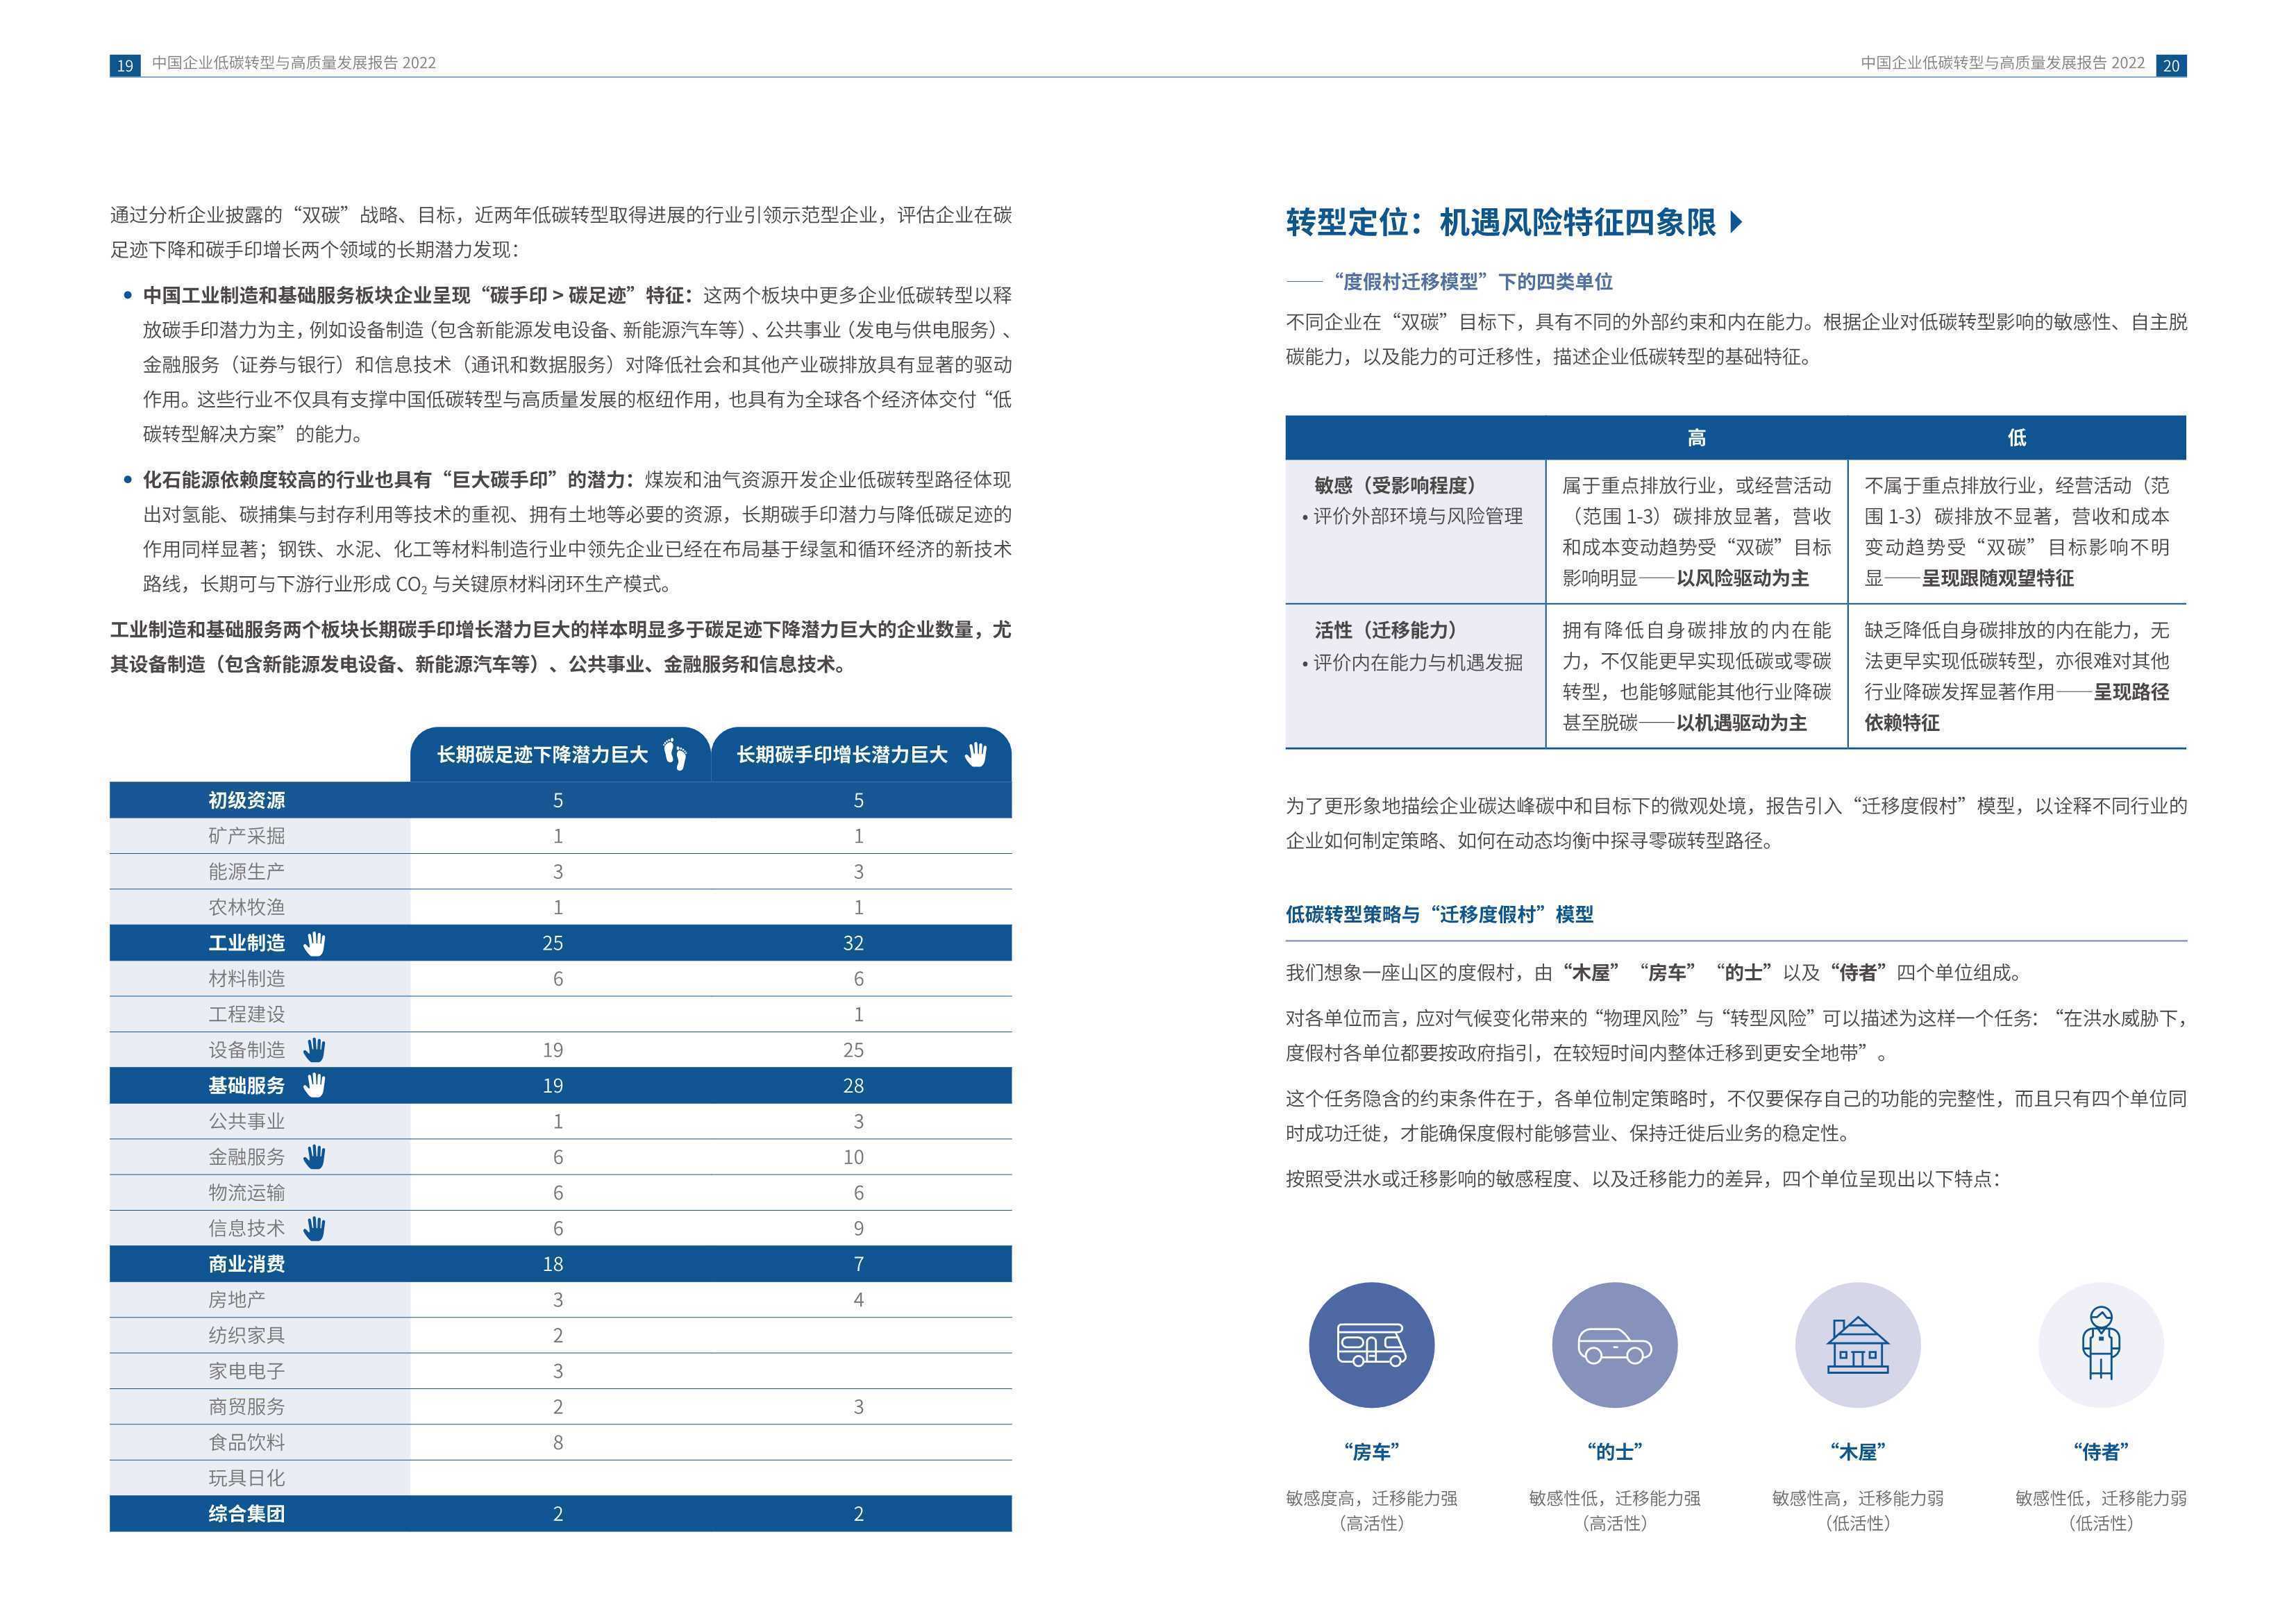Click 评价内在能力与机遇发掘 bullet text
This screenshot has height=1623, width=2296.
point(1418,662)
